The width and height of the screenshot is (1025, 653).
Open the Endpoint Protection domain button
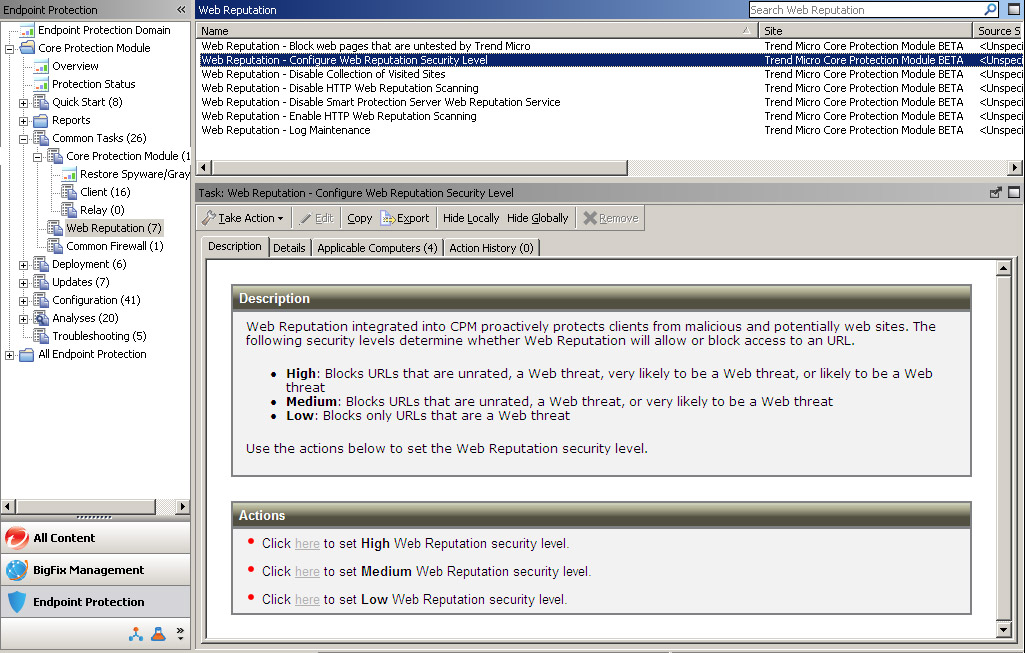tap(95, 602)
